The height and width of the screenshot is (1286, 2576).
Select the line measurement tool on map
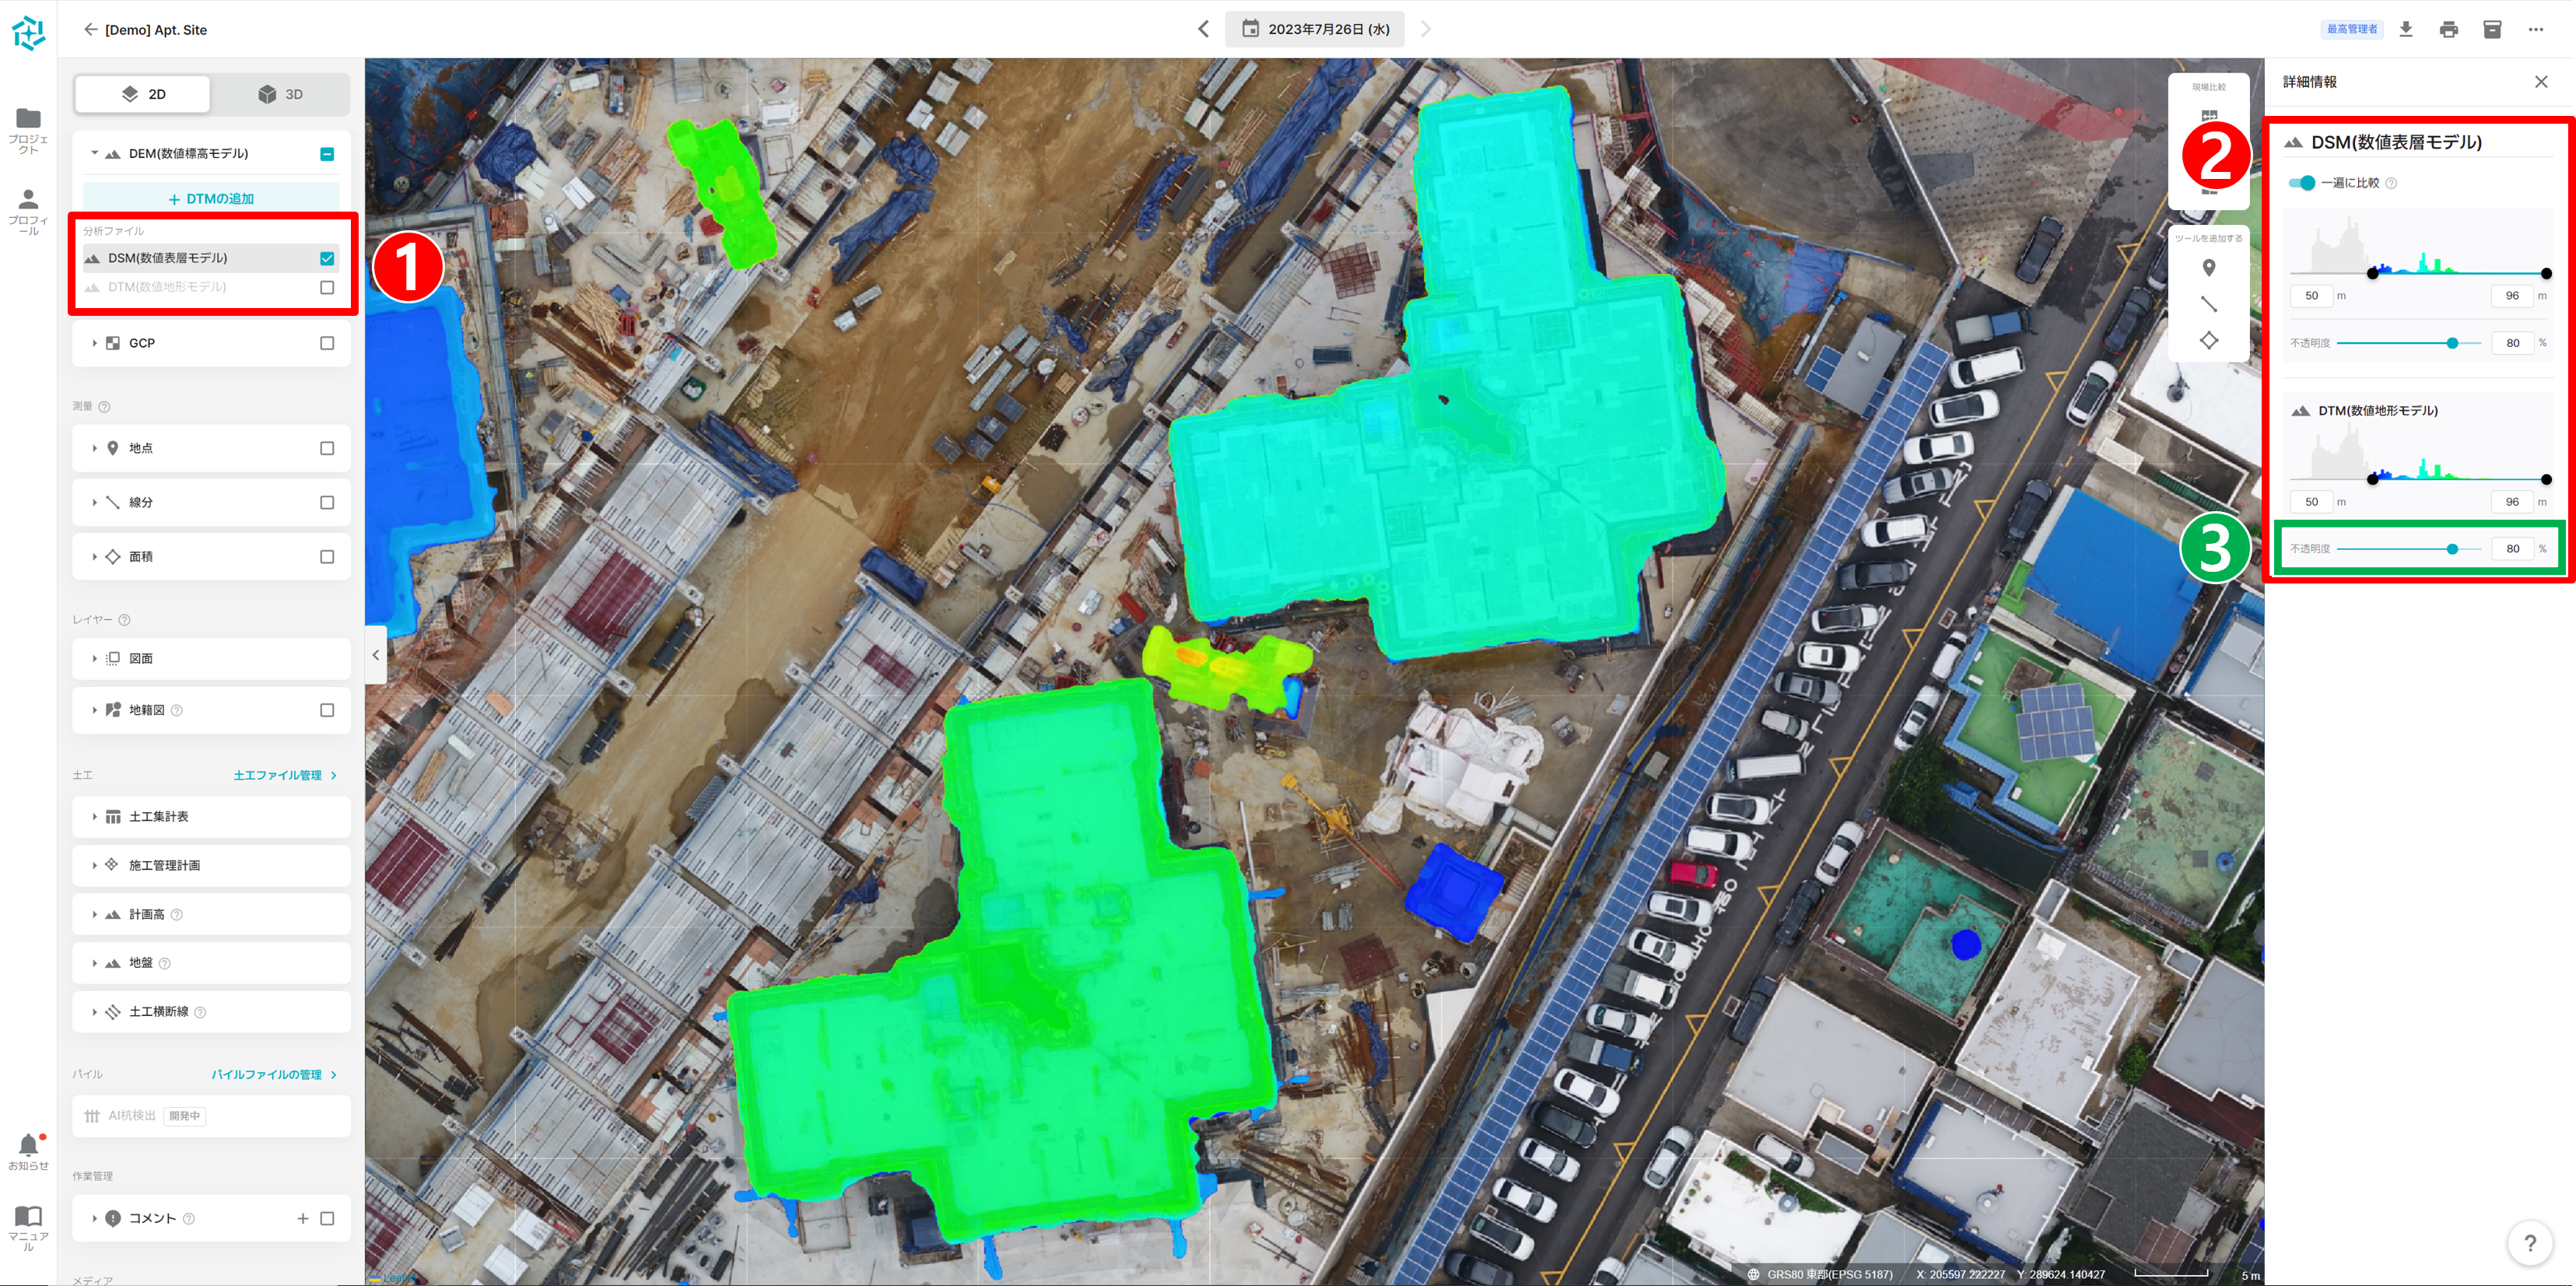[2209, 304]
